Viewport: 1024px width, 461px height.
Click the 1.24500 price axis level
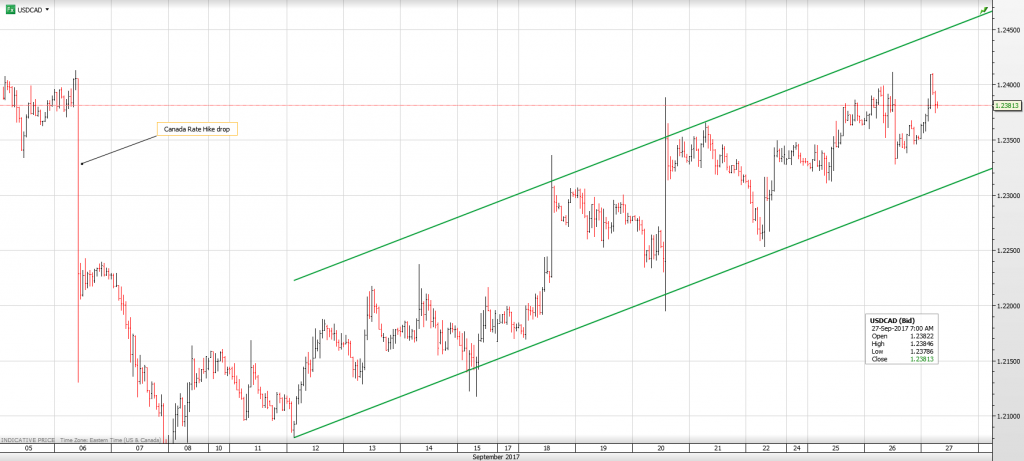[x=1007, y=31]
